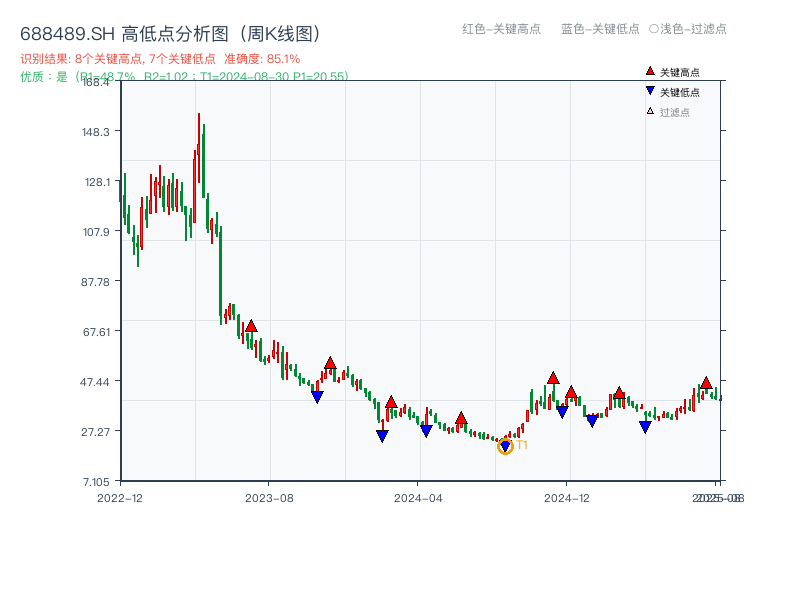Select the blue 关键低点 triangle icon in legend
The height and width of the screenshot is (600, 800).
point(648,92)
